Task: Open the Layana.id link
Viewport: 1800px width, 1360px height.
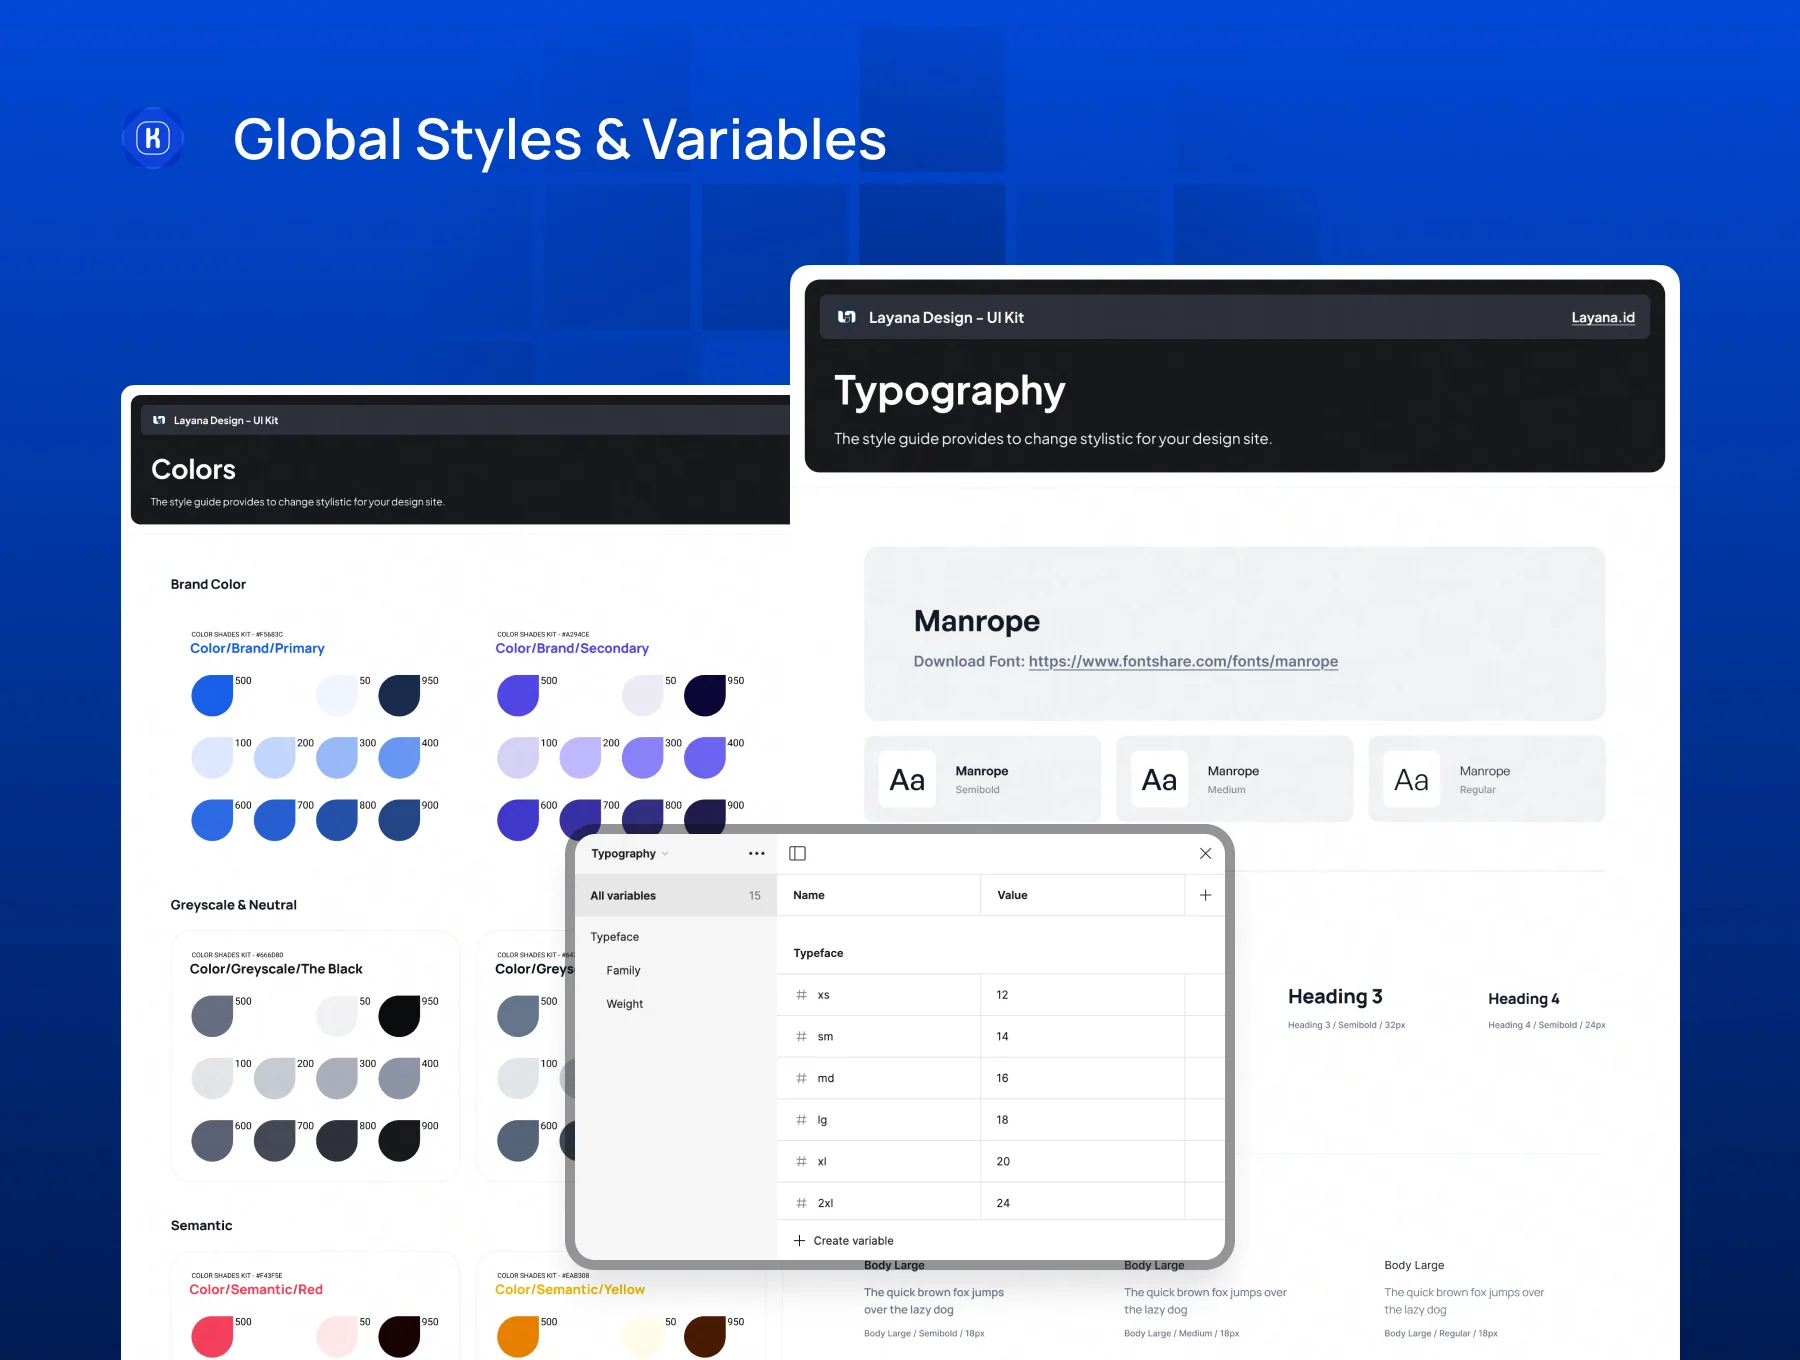Action: [1603, 317]
